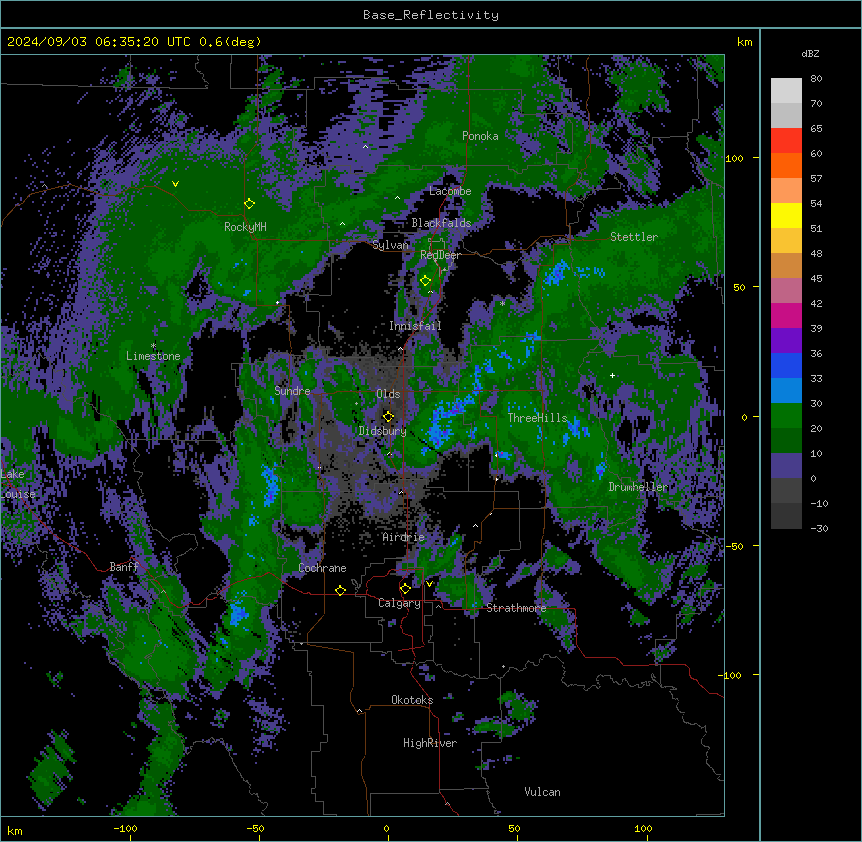The width and height of the screenshot is (862, 842).
Task: Click the Stettler label
Action: click(x=634, y=237)
